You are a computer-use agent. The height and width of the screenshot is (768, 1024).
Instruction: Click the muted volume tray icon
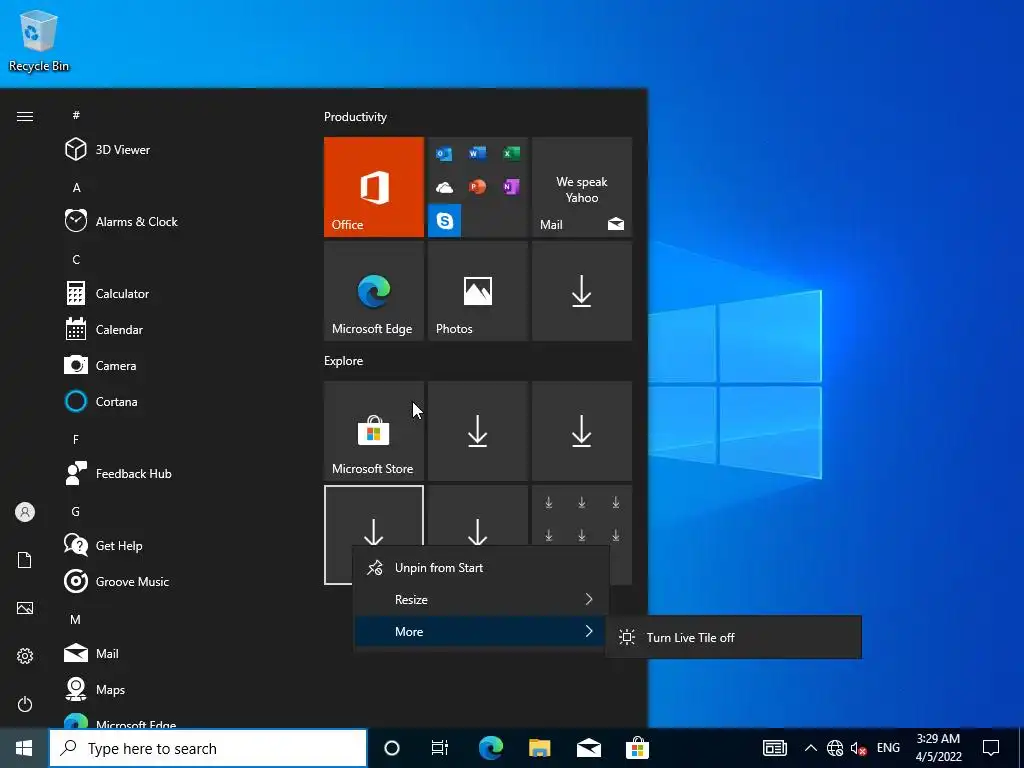pyautogui.click(x=858, y=748)
